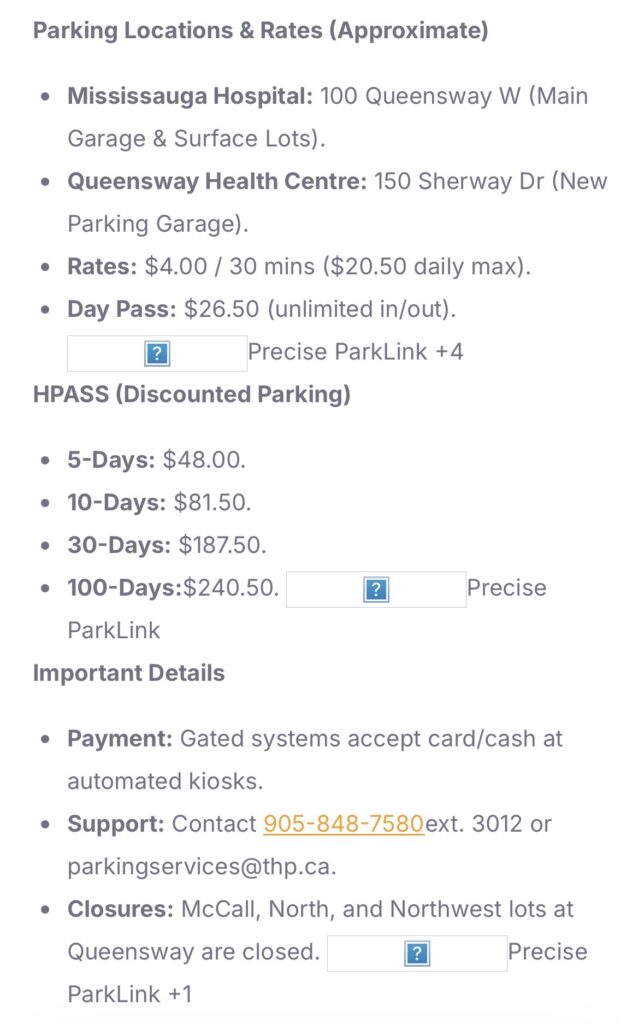Screen dimensions: 644x1024
Task: Click the 10-Days $81.50 pass item
Action: pos(159,502)
